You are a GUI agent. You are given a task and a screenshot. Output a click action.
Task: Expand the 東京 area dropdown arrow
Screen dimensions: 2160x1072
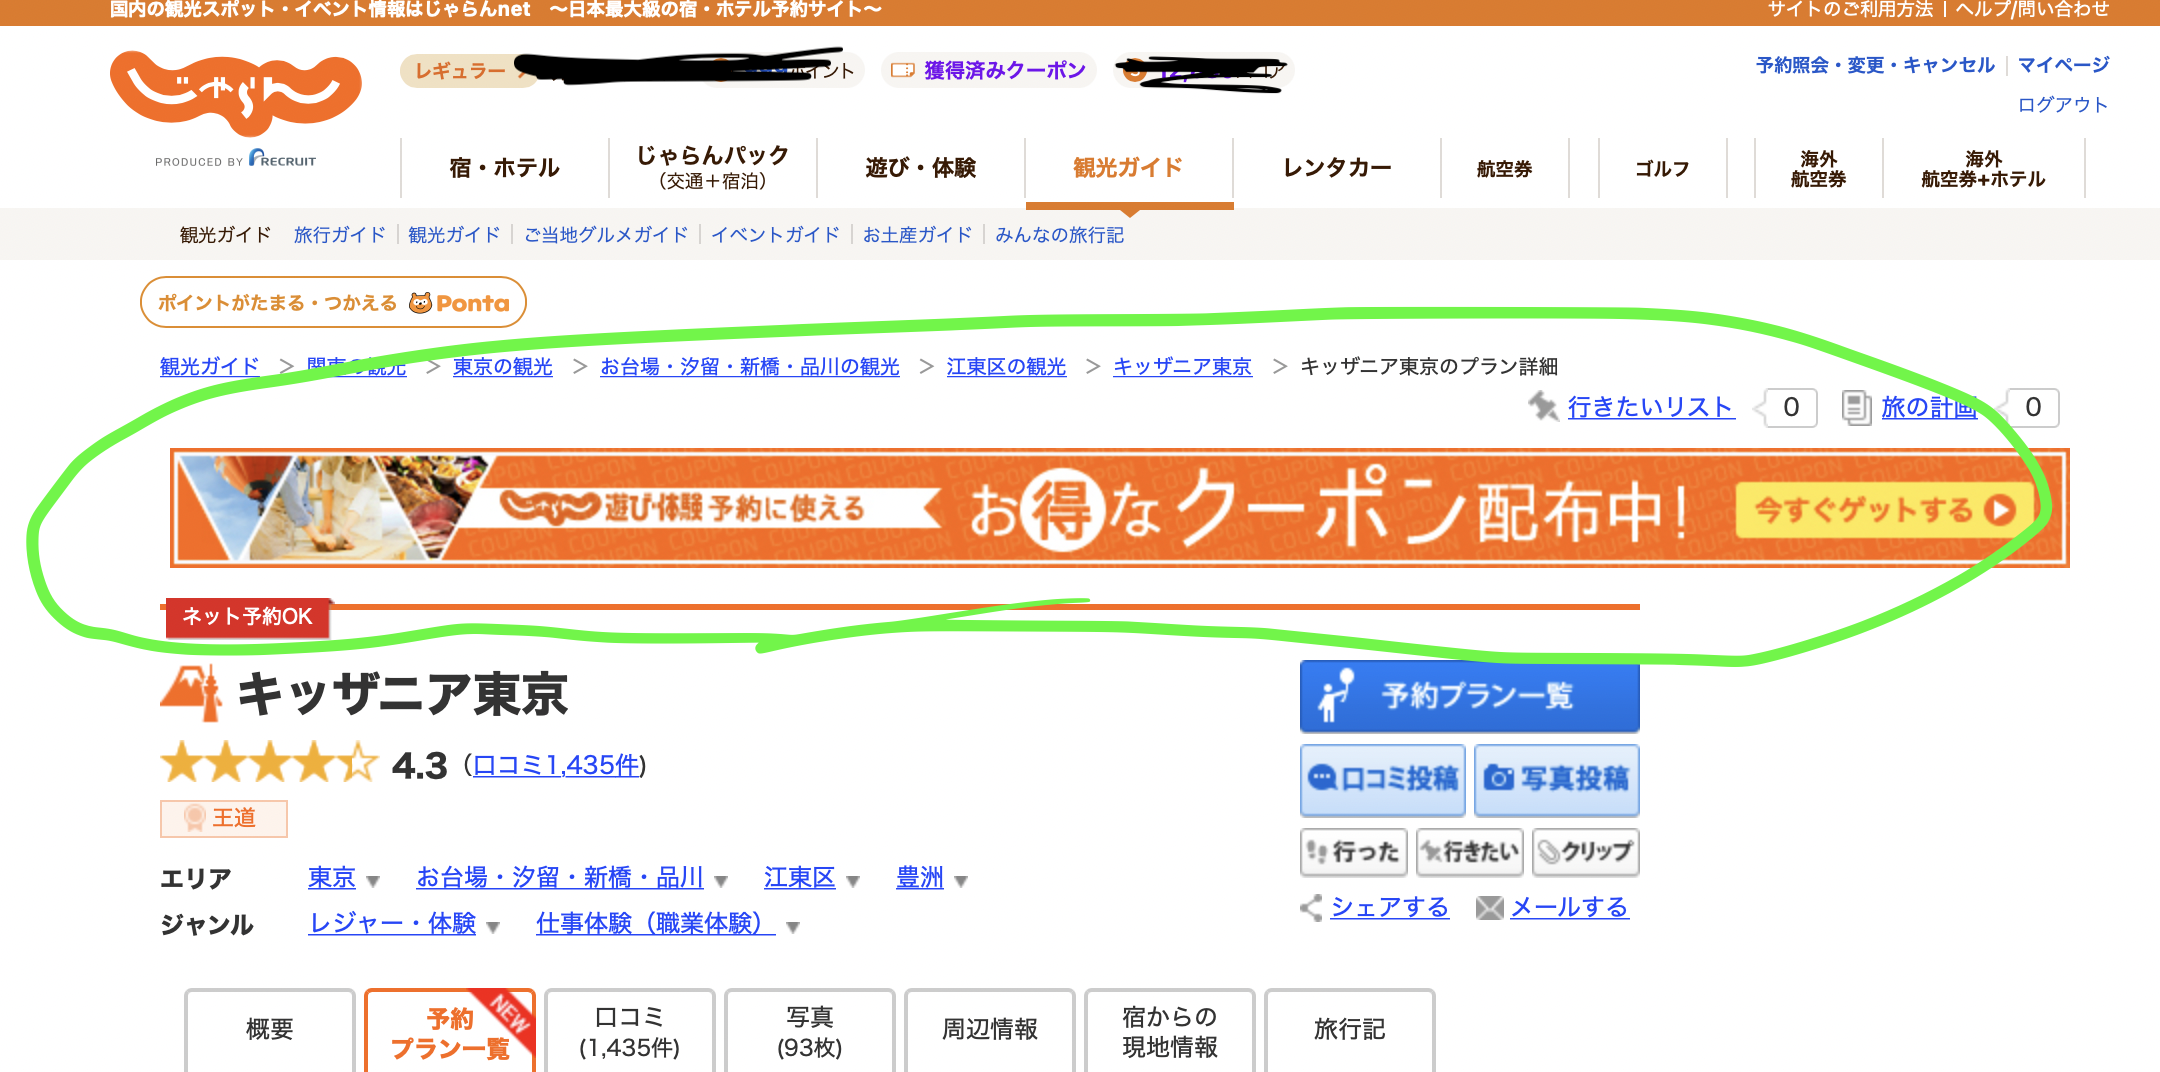tap(373, 881)
